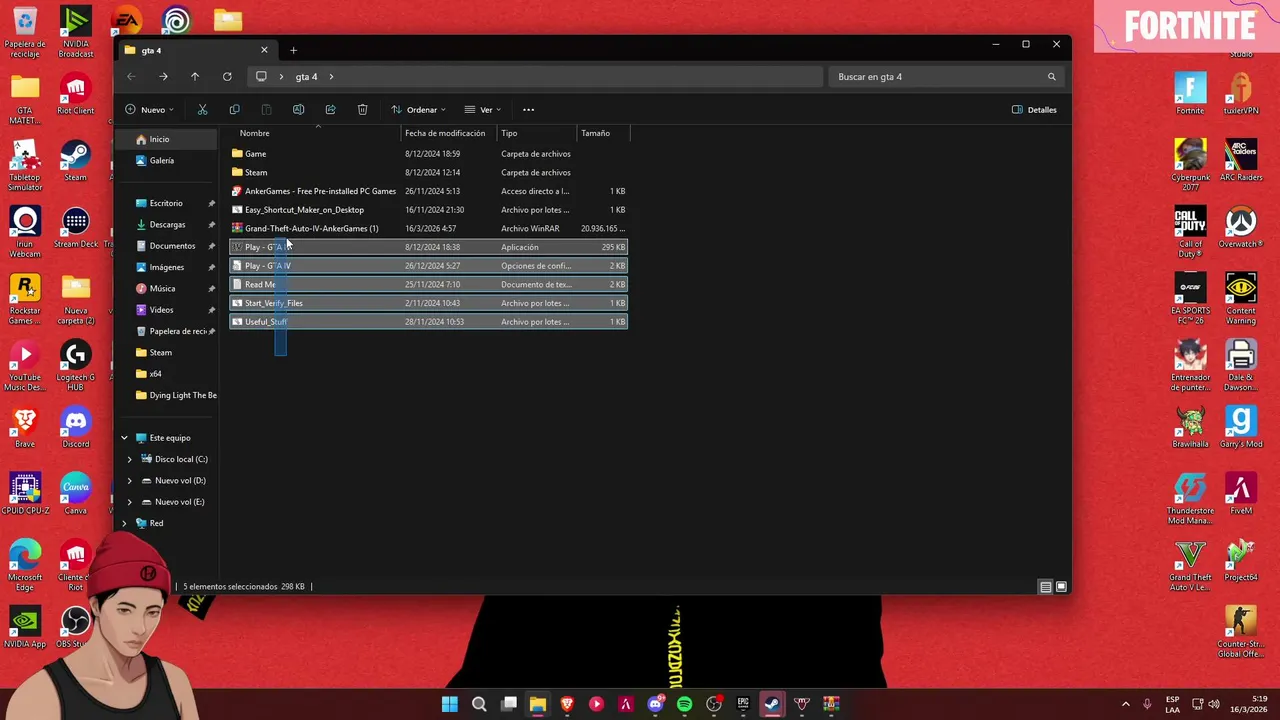Select Cyberpunk 2077 desktop shortcut
1280x720 pixels.
tap(1190, 164)
